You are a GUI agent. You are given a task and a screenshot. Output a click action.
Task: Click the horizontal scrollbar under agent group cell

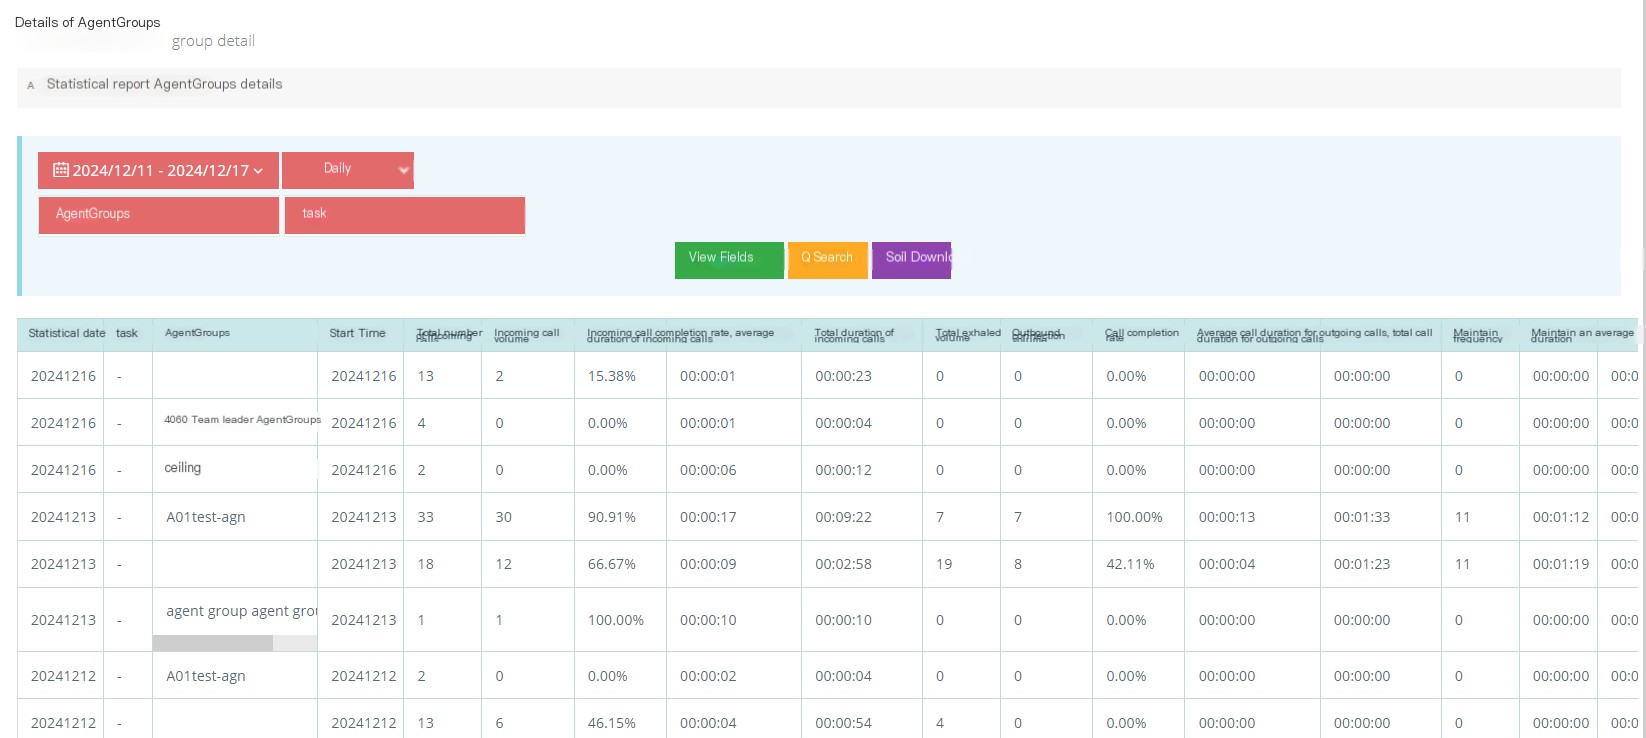pyautogui.click(x=235, y=643)
